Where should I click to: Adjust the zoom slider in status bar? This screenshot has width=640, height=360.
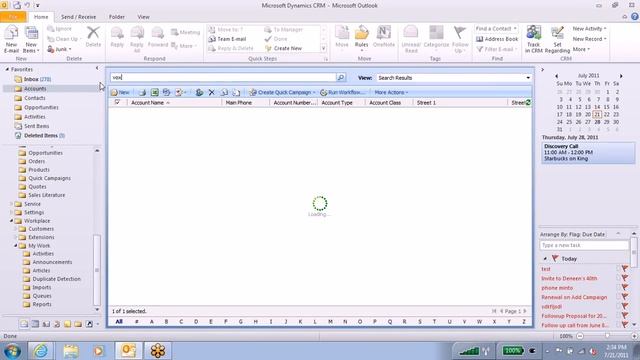pos(607,336)
